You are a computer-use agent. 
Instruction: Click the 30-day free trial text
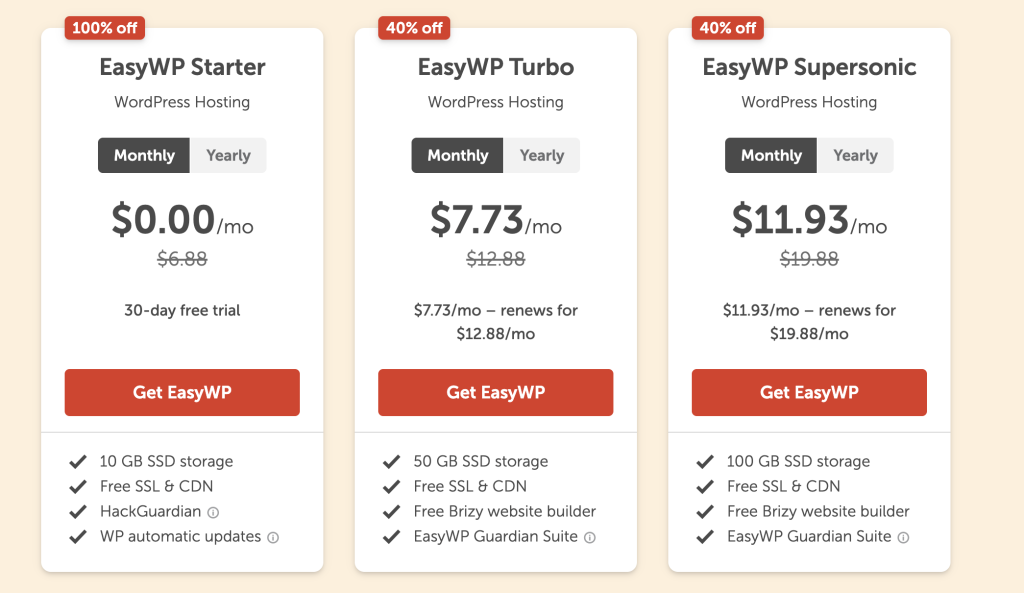[x=182, y=310]
